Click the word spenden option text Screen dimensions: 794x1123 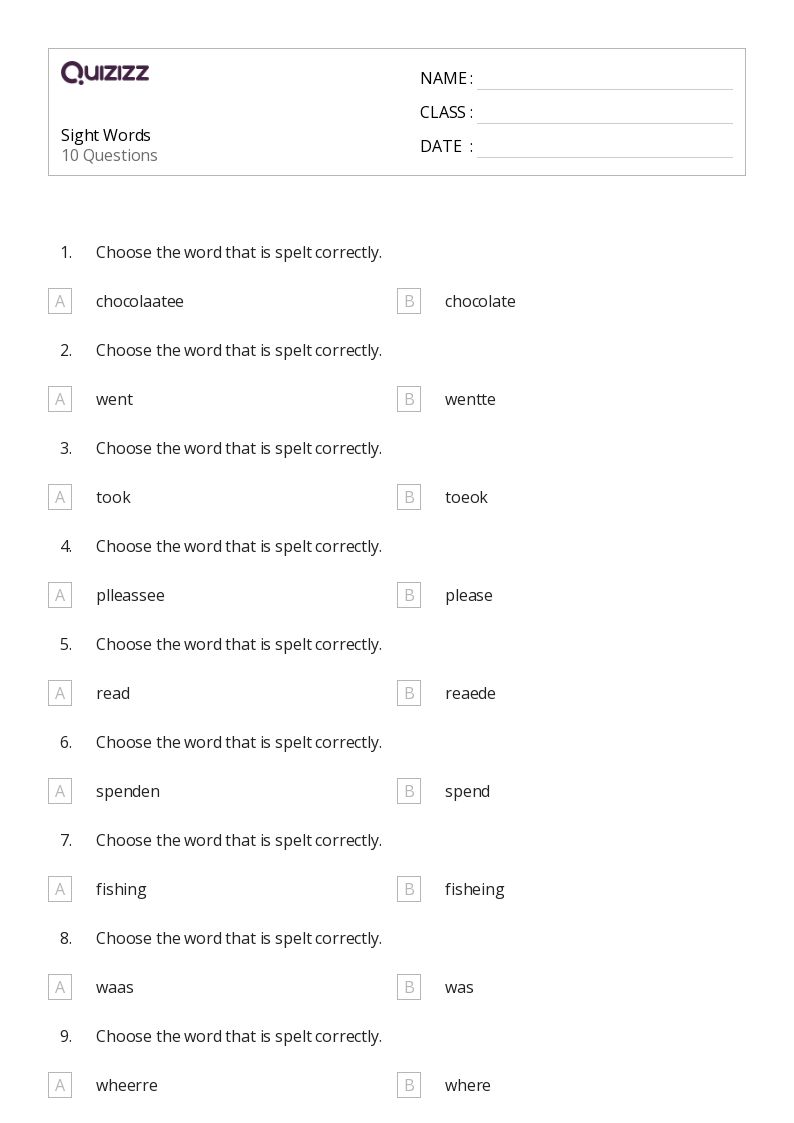[128, 792]
